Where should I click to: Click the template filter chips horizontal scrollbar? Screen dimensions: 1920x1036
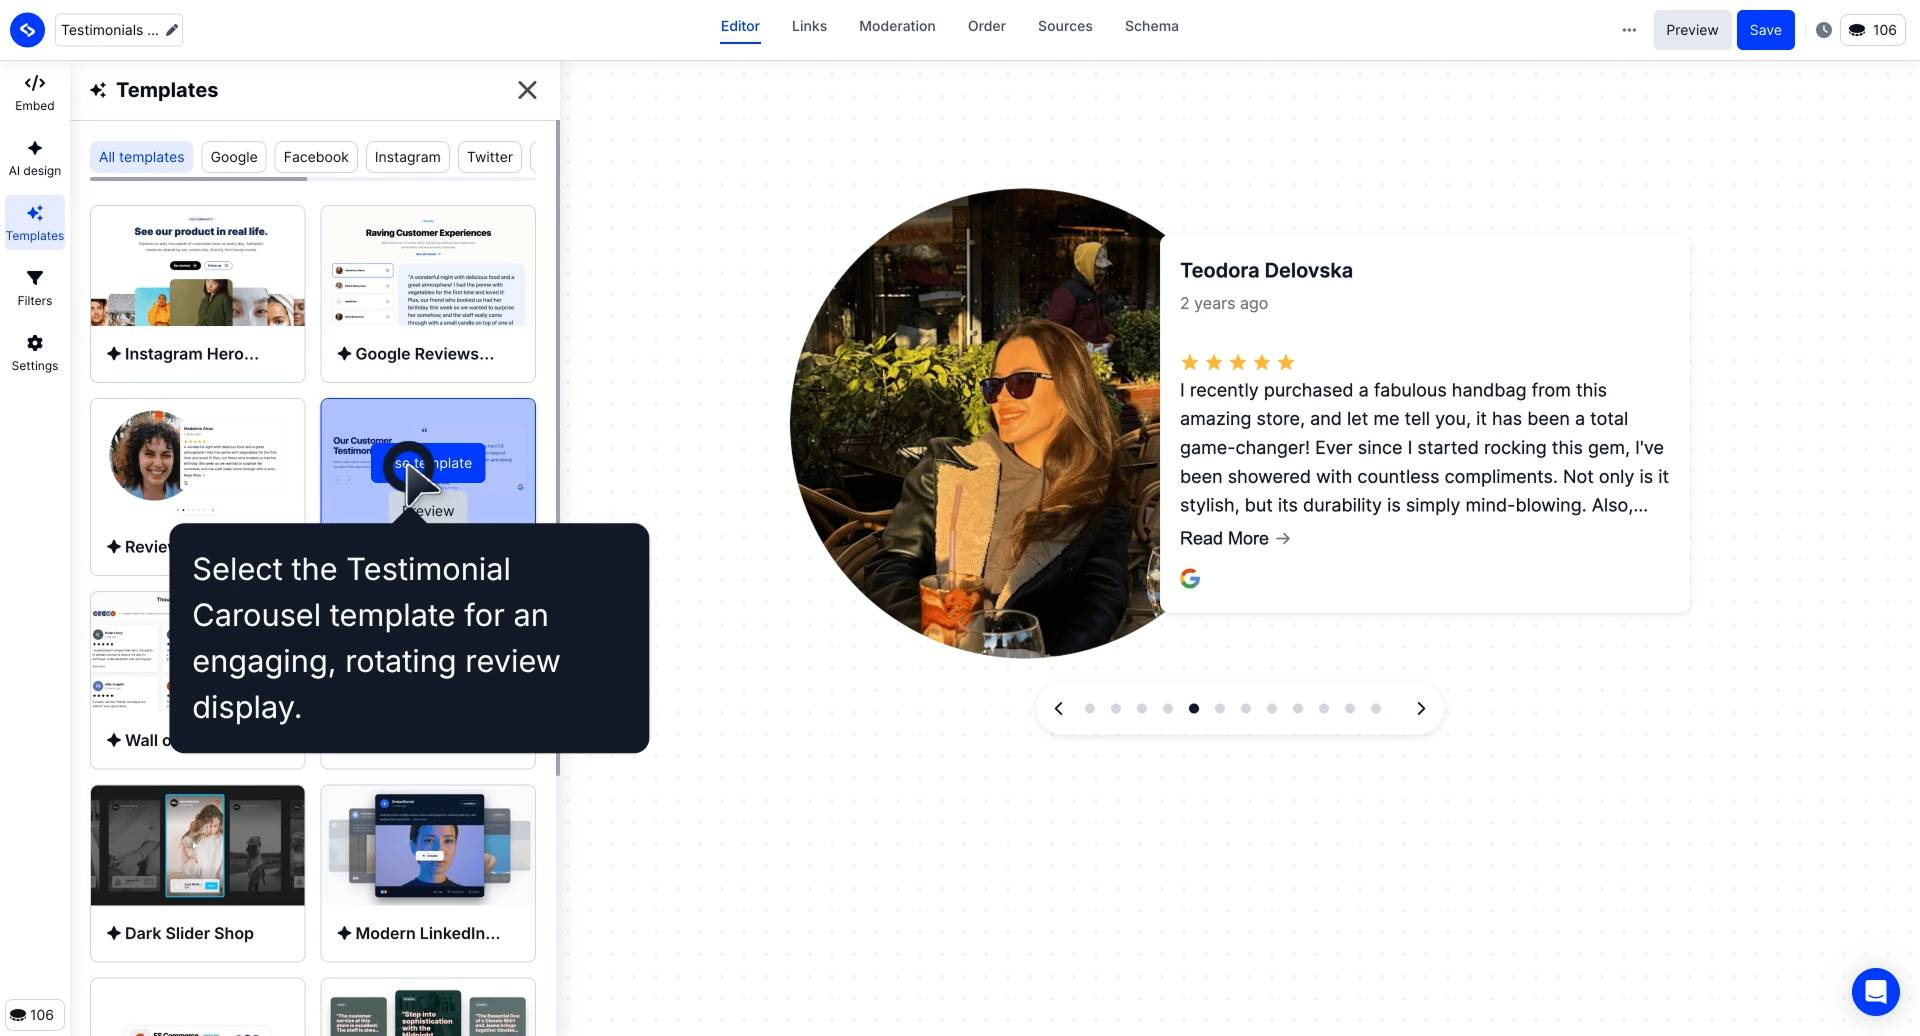tap(198, 179)
